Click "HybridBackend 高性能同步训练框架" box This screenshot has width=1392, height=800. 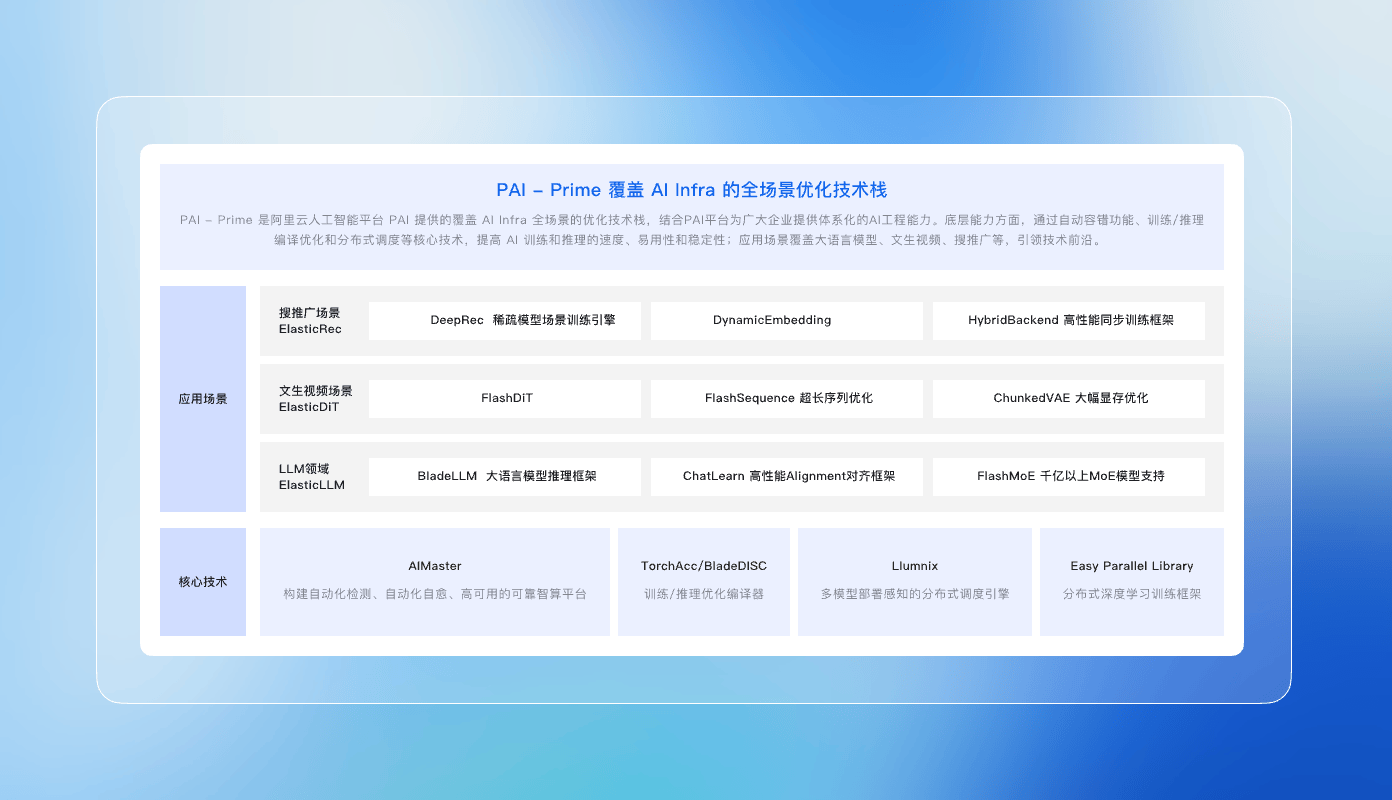1069,321
